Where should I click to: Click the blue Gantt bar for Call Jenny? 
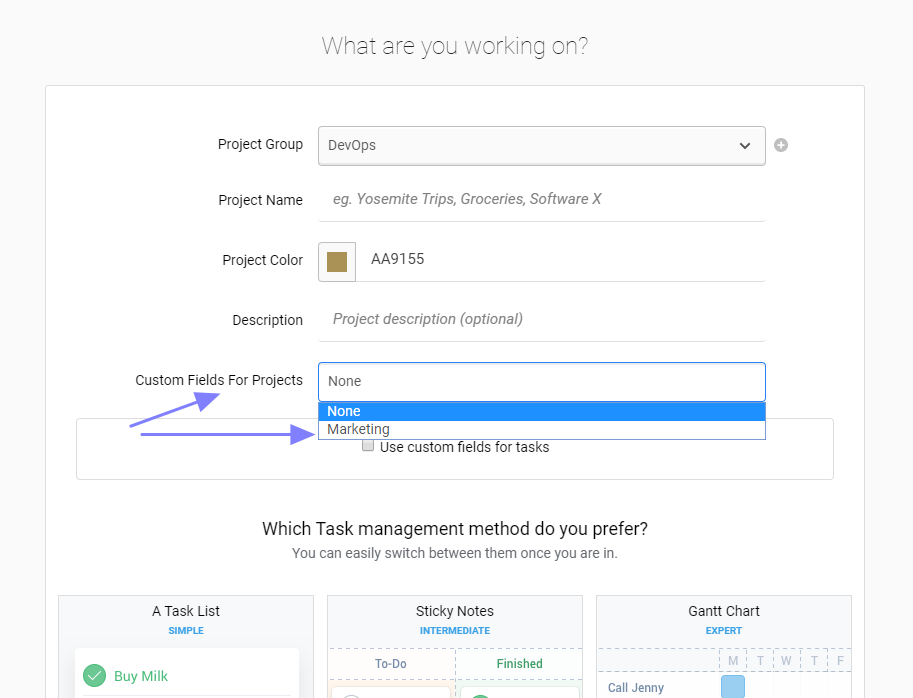point(732,686)
